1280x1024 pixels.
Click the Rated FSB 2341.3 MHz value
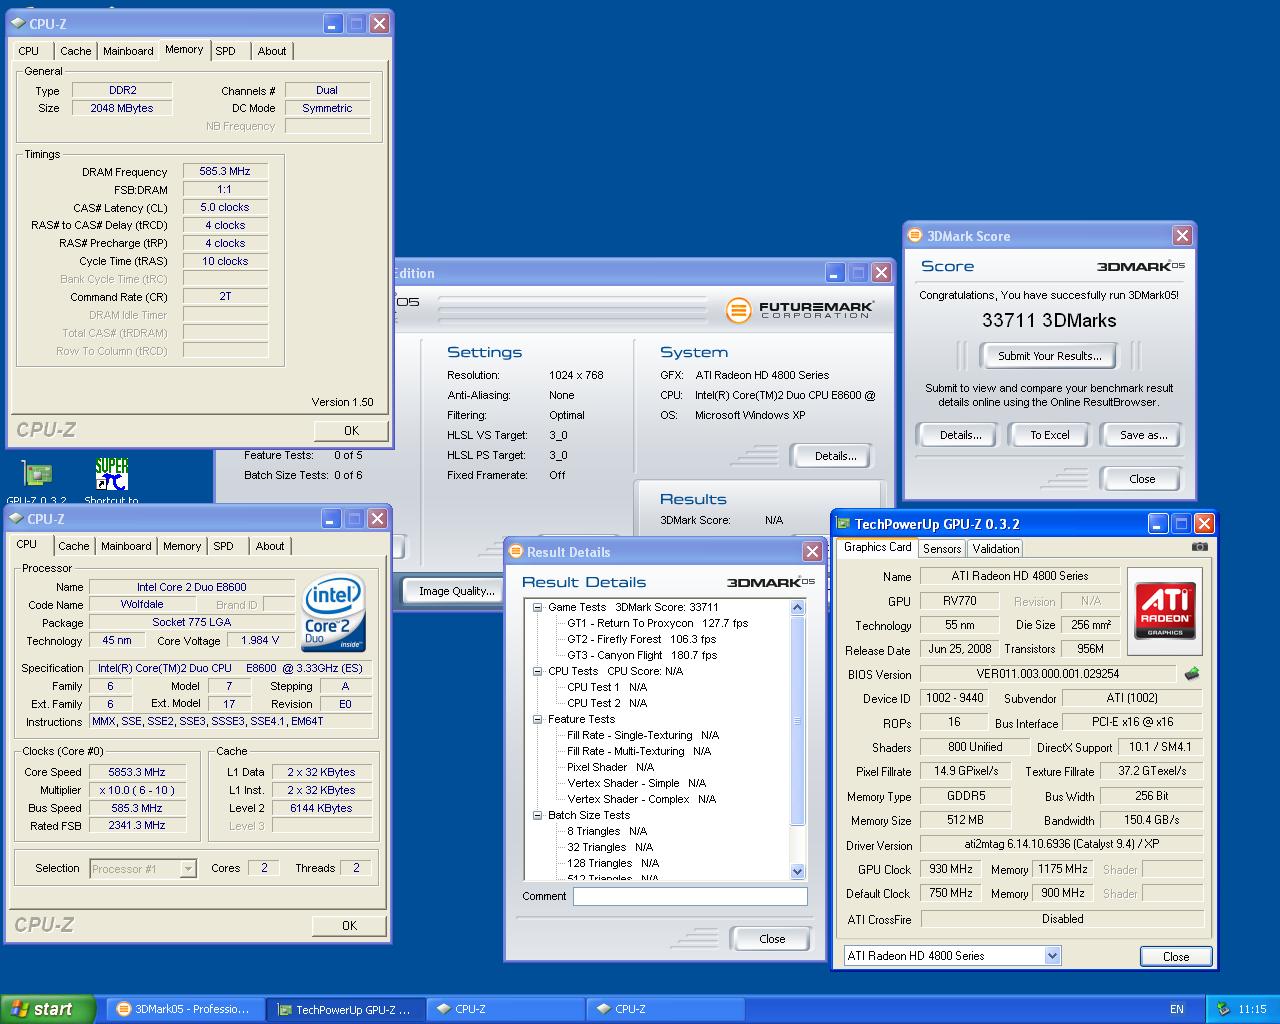click(x=137, y=826)
